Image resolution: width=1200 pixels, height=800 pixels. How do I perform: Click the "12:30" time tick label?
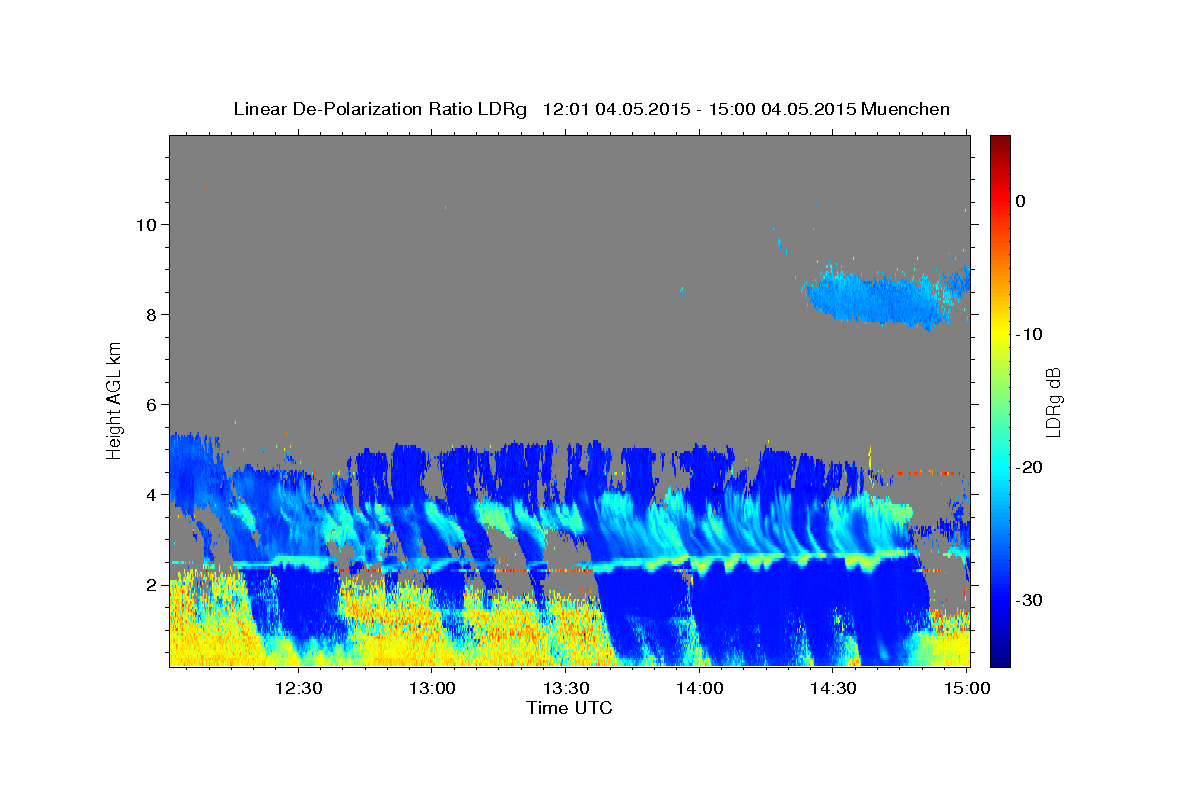(x=298, y=688)
